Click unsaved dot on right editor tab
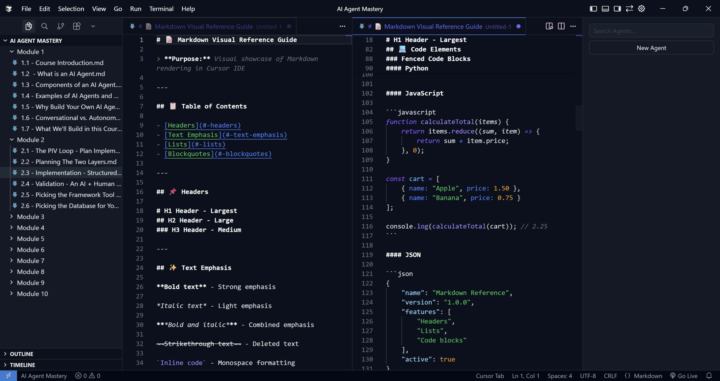The width and height of the screenshot is (720, 381). pos(518,27)
